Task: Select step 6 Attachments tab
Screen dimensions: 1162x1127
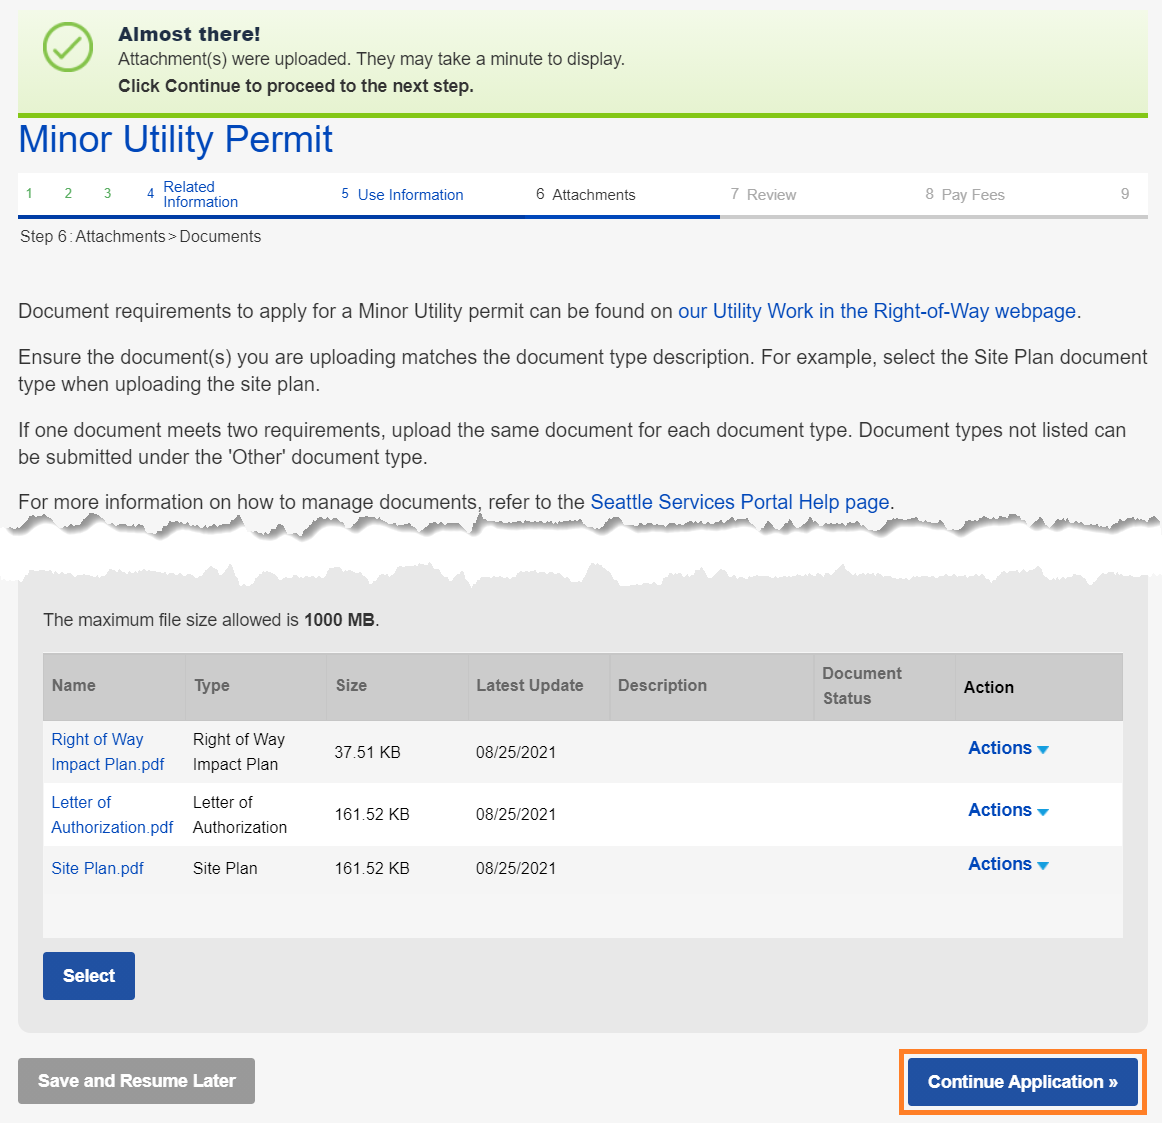Action: [x=592, y=195]
